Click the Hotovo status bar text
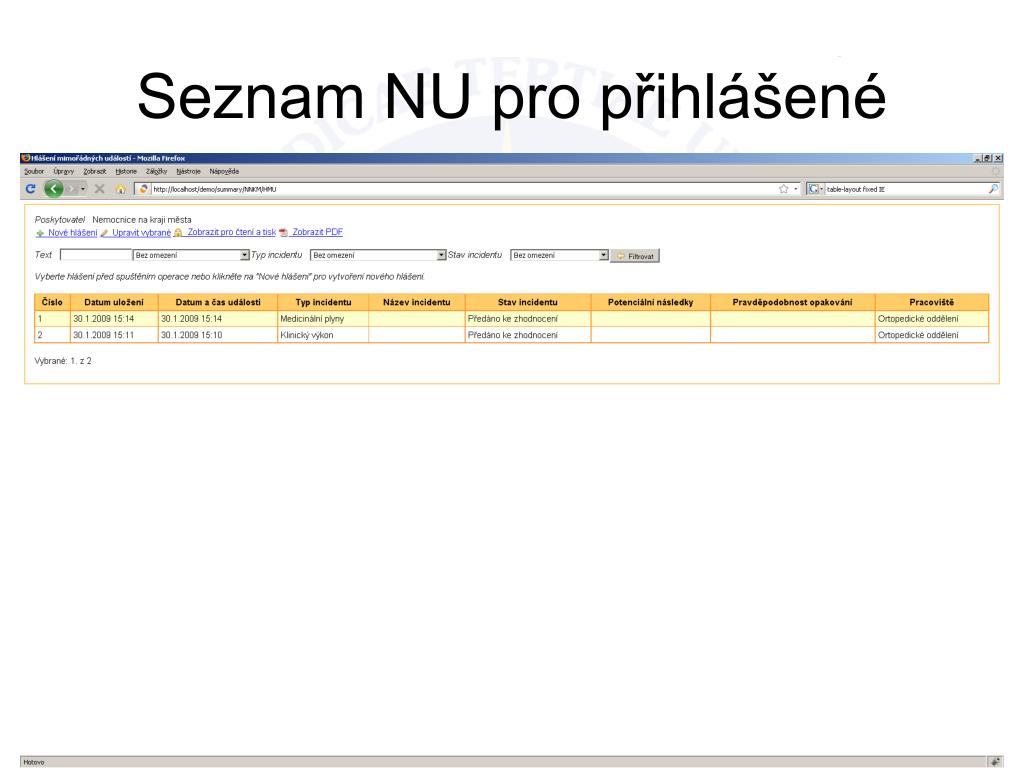 (34, 762)
